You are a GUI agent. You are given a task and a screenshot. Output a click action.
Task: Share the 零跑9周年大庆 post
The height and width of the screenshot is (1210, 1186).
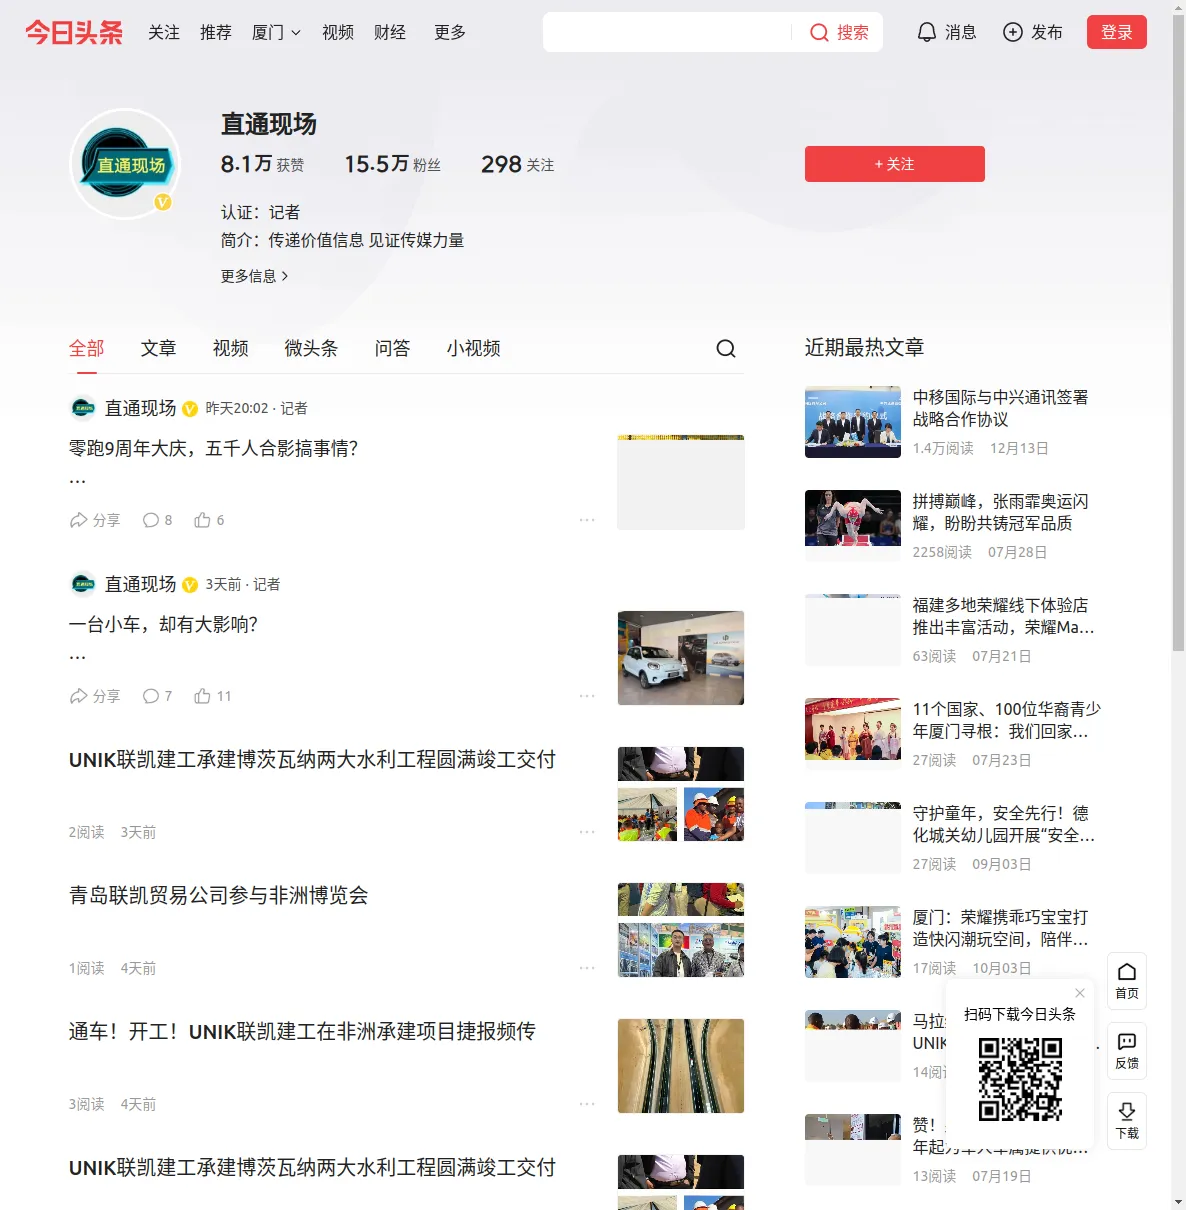(x=94, y=520)
